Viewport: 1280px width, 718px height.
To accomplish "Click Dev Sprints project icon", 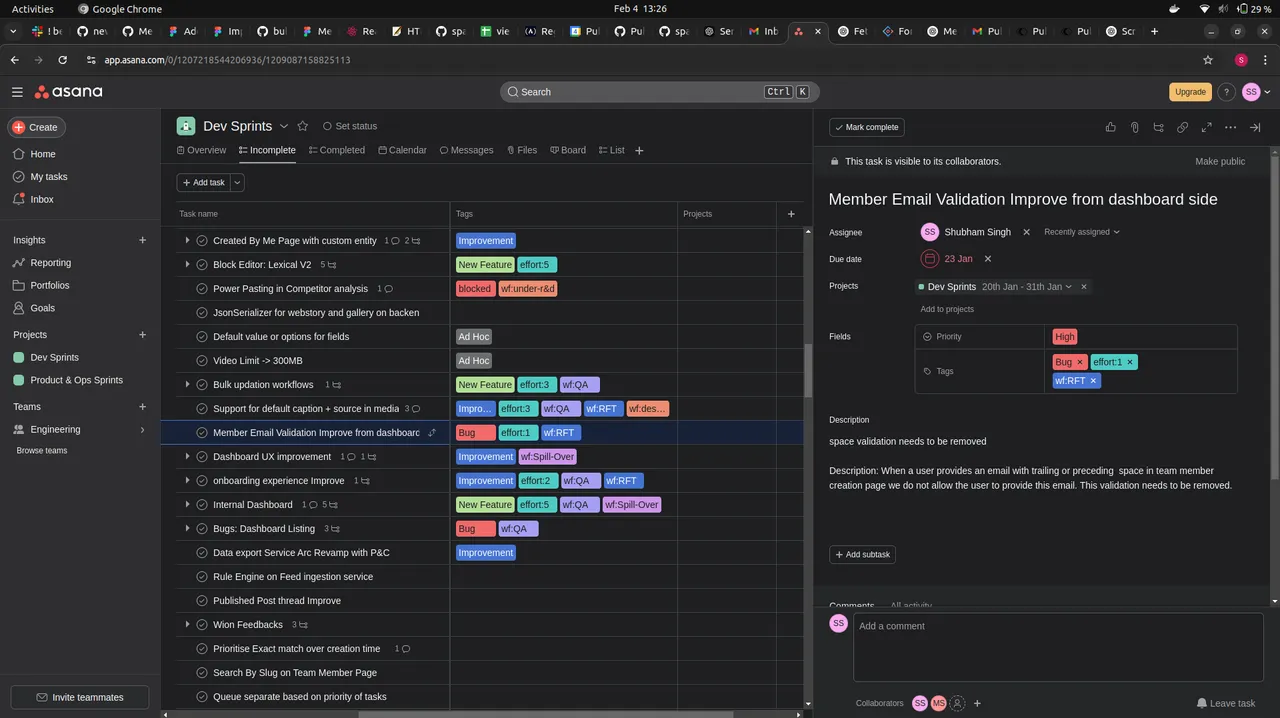I will tap(186, 126).
